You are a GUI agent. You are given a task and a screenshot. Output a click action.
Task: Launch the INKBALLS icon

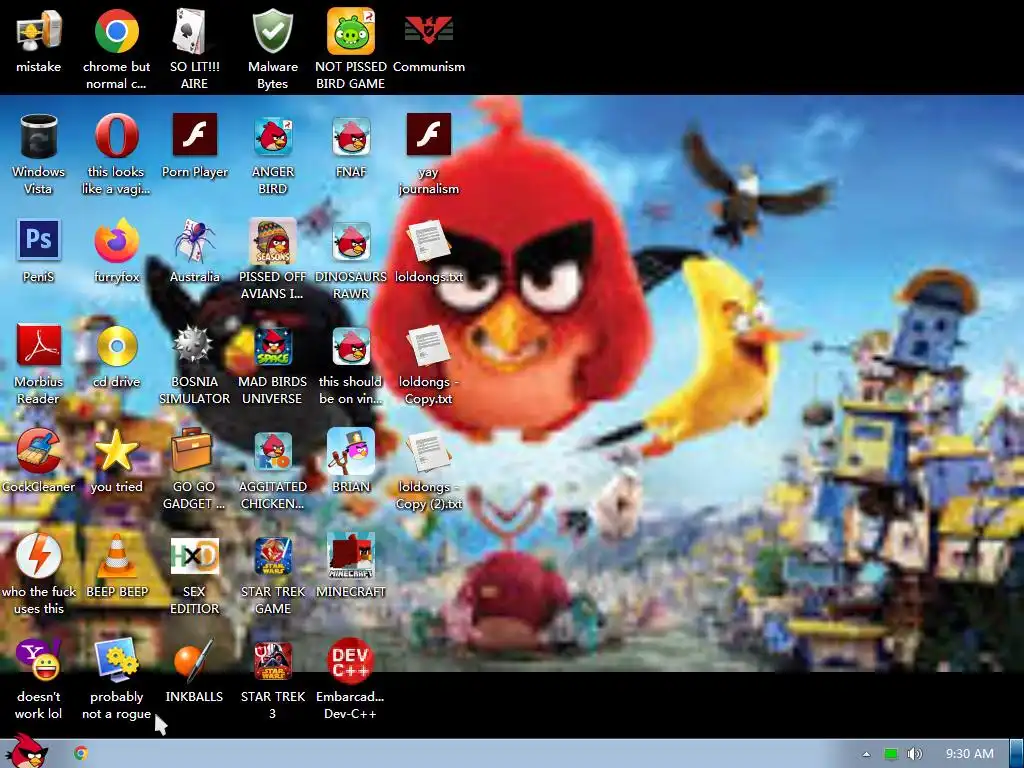(x=194, y=660)
